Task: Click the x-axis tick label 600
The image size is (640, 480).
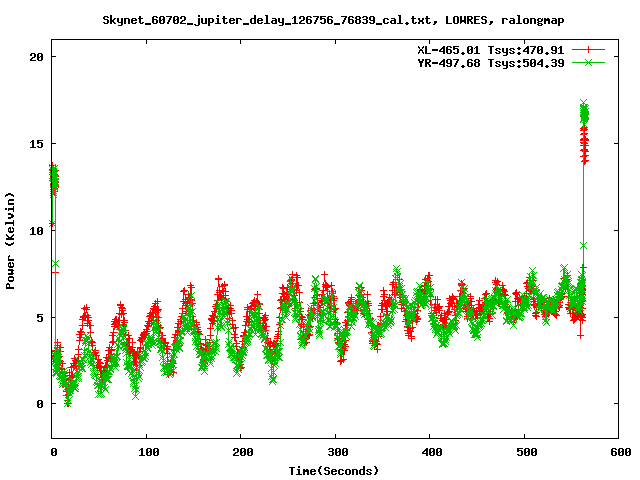Action: click(x=620, y=452)
